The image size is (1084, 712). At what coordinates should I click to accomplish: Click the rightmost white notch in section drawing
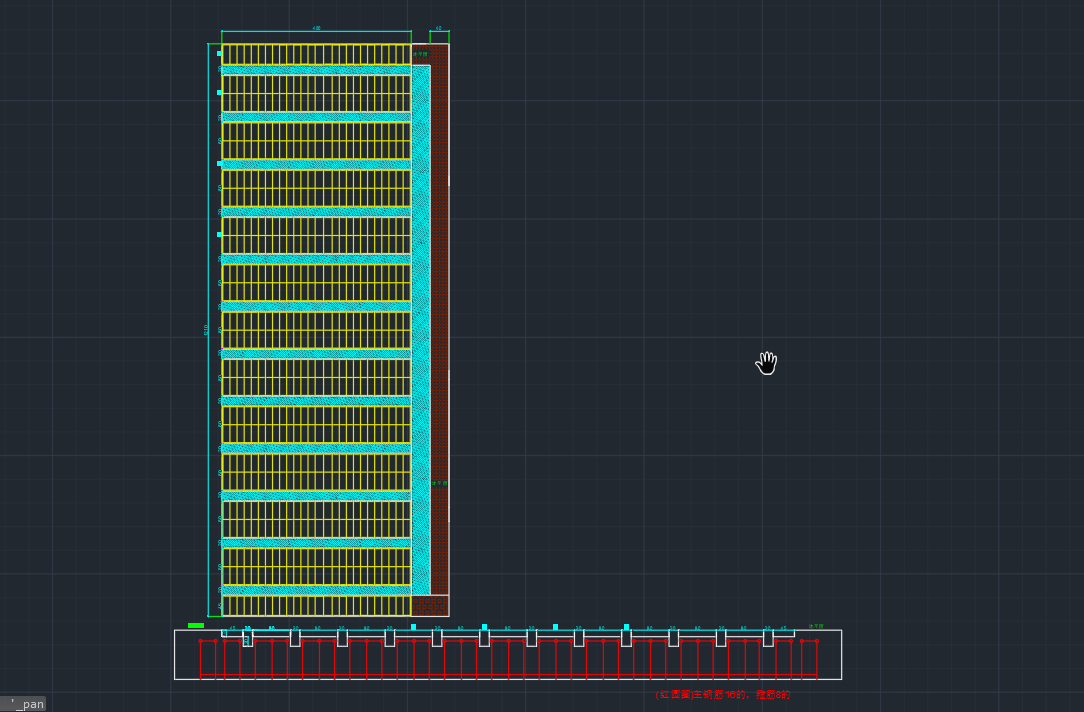click(768, 638)
